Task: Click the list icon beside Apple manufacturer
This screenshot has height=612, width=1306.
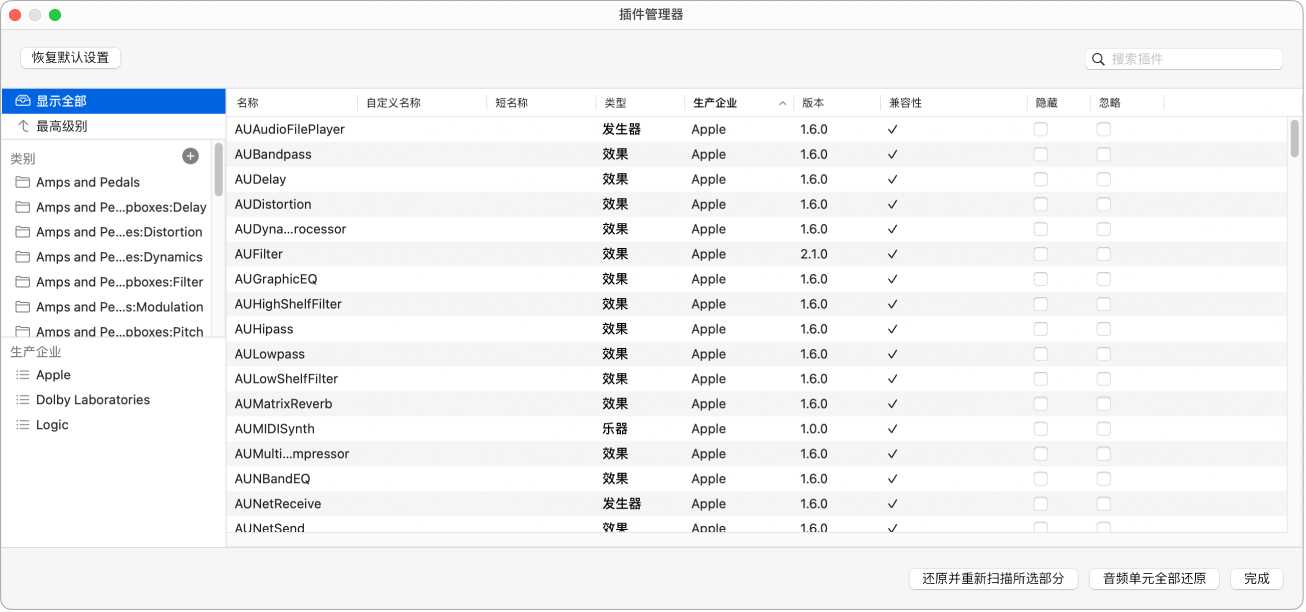Action: pos(22,375)
